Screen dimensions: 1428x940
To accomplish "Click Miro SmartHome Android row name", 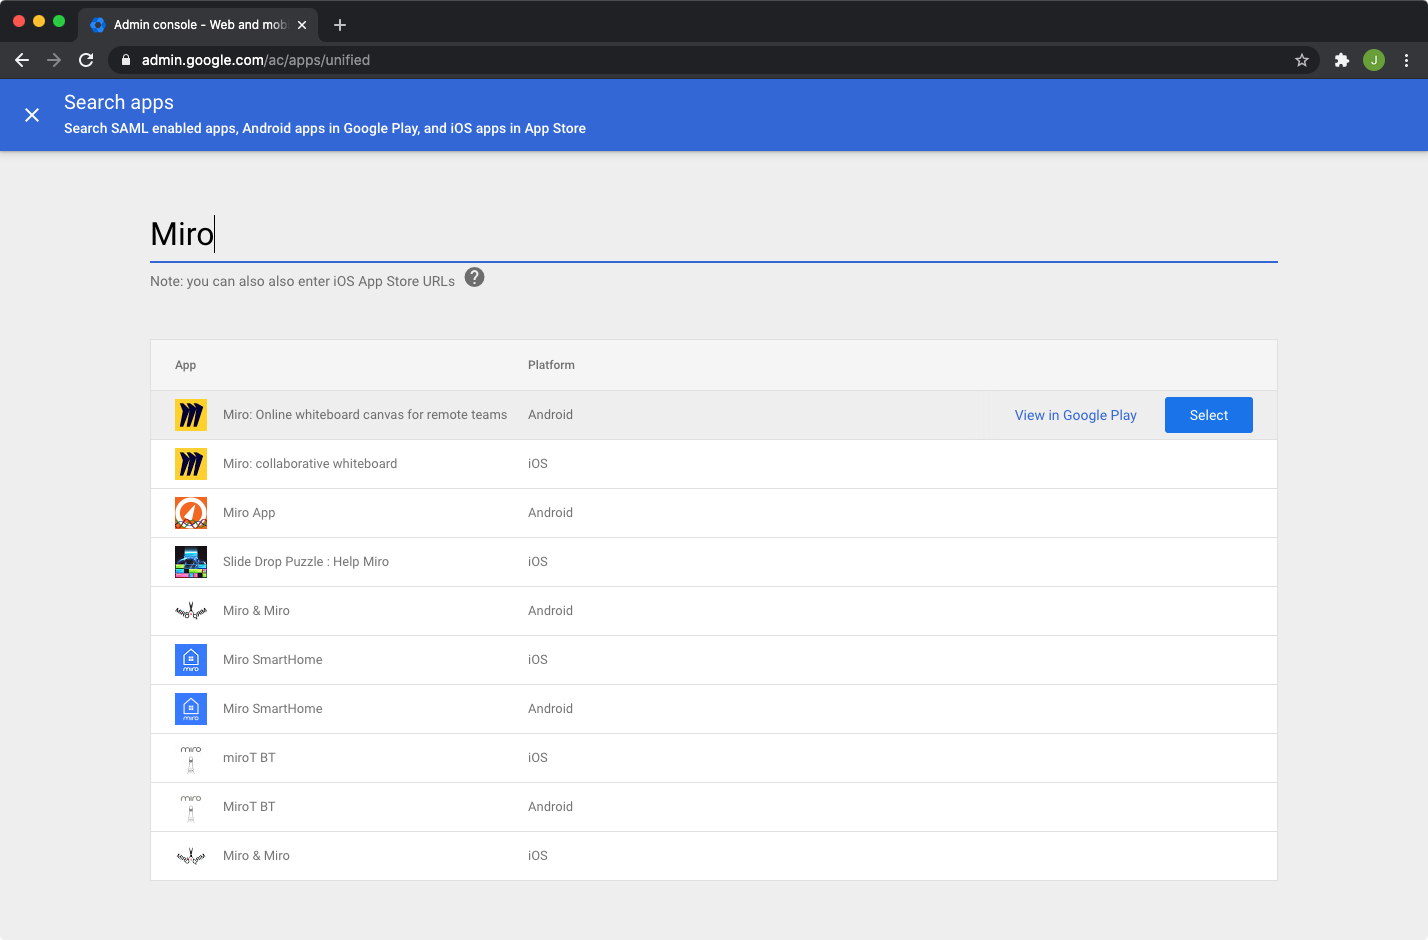I will pyautogui.click(x=273, y=709).
